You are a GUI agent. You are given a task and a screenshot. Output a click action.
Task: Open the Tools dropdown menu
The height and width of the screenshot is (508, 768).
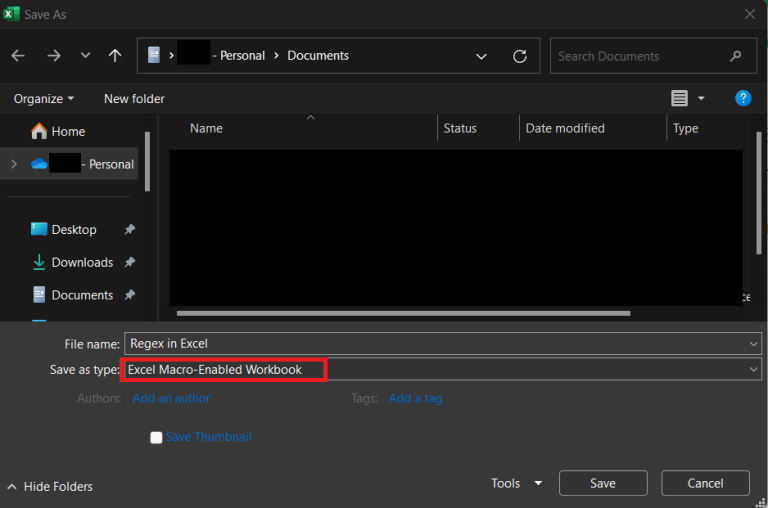[x=516, y=484]
